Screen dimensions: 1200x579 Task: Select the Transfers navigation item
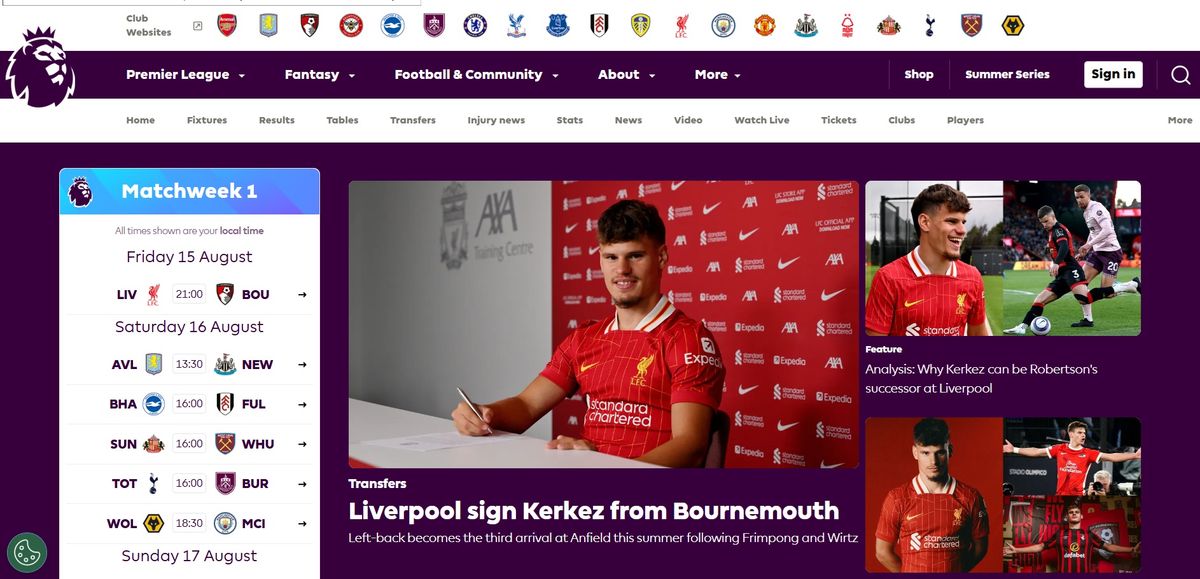coord(413,120)
